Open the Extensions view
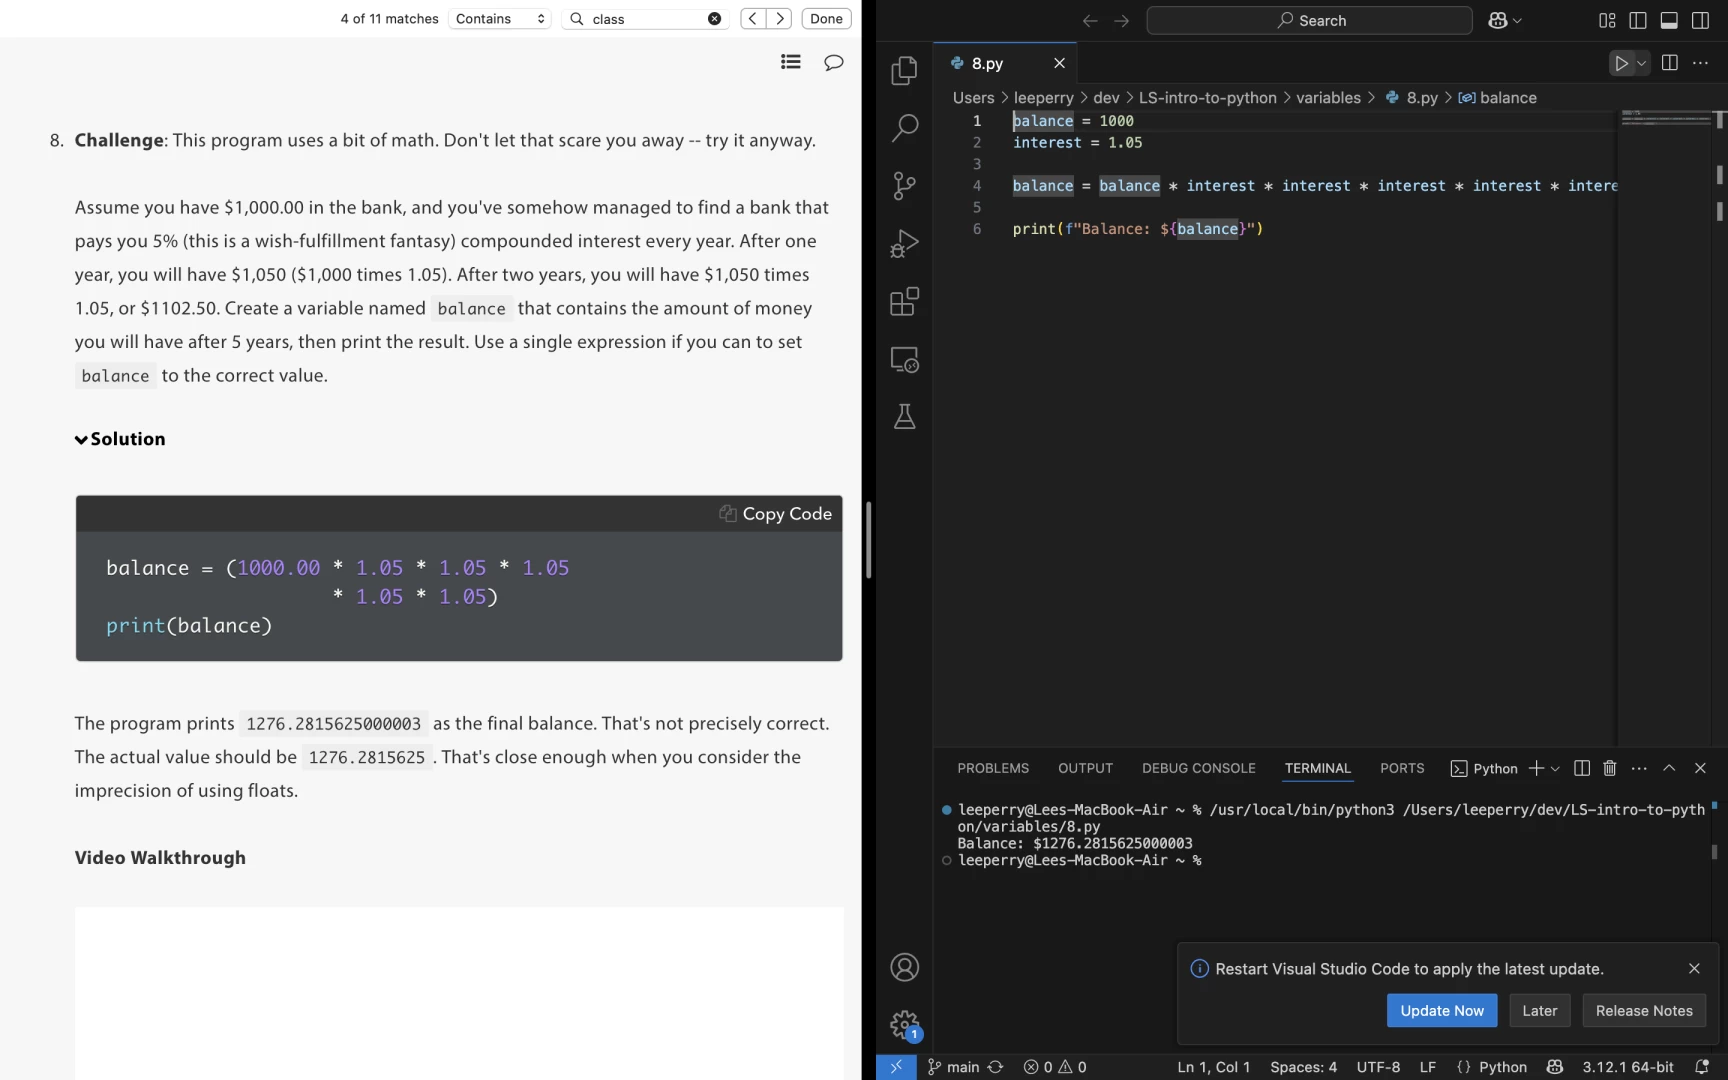 (x=904, y=302)
